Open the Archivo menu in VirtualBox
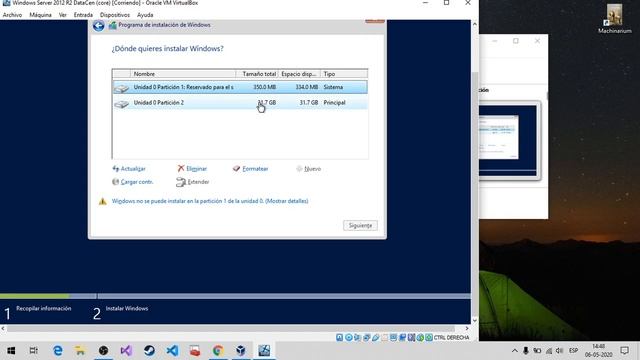The width and height of the screenshot is (640, 360). tap(12, 15)
